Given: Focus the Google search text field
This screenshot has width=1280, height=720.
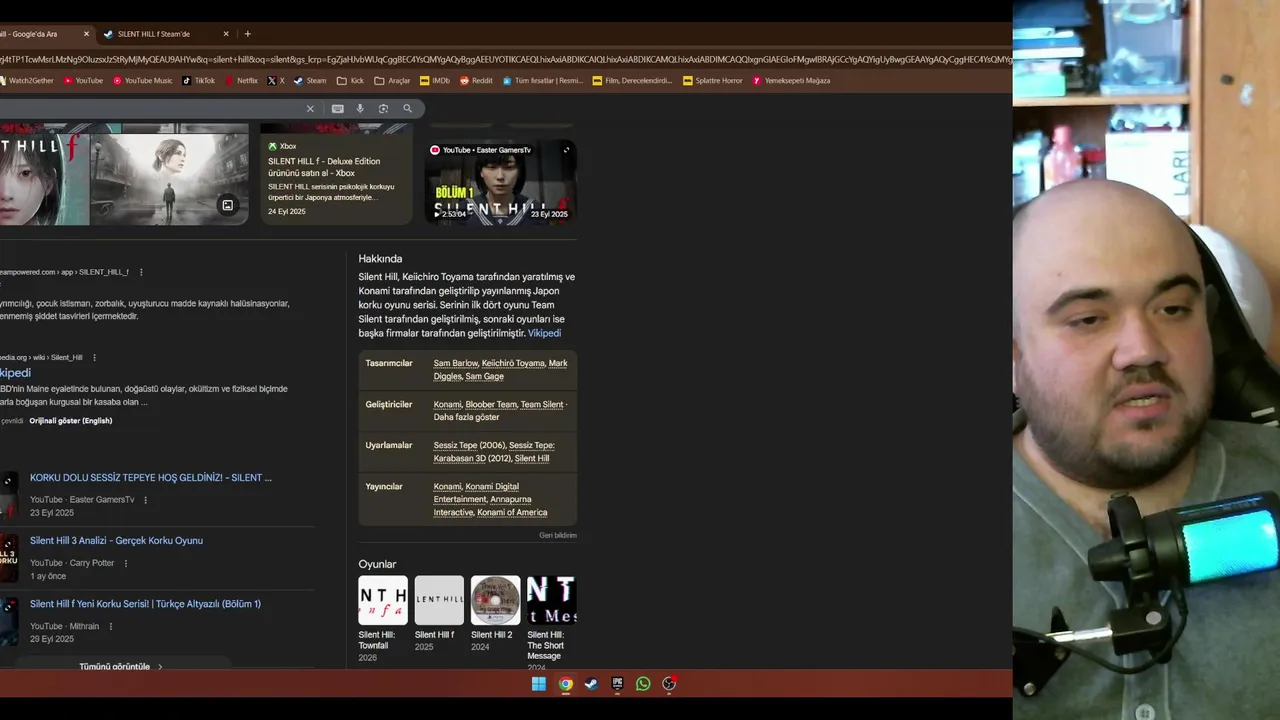Looking at the screenshot, I should [x=150, y=108].
